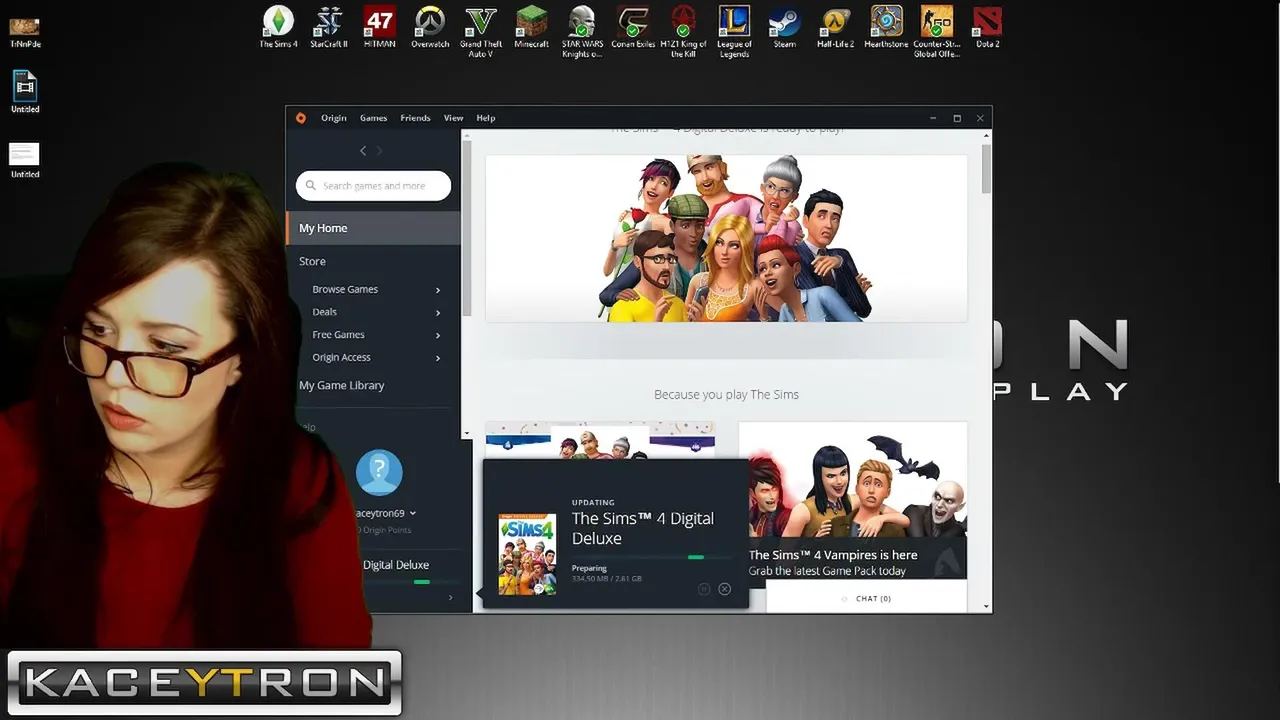The width and height of the screenshot is (1280, 720).
Task: Open the Origin menu
Action: click(334, 118)
